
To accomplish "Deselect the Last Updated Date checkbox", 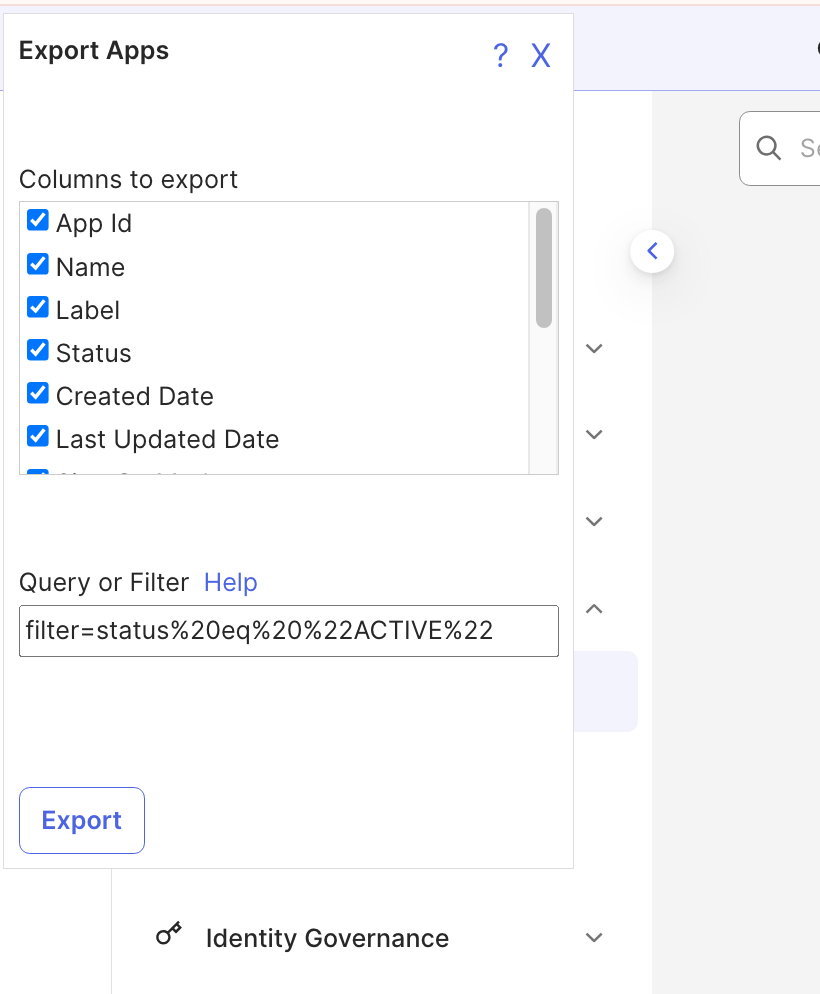I will point(38,437).
